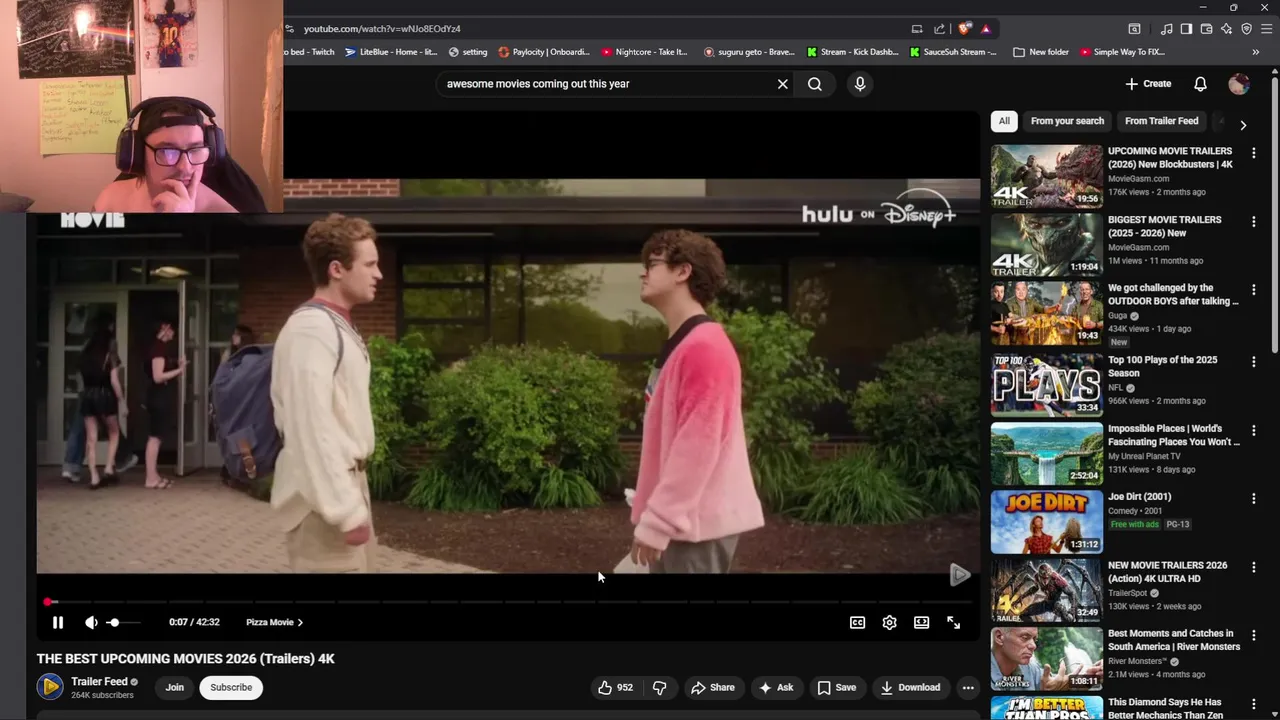1280x720 pixels.
Task: Open the Top 100 Plays thumbnail
Action: click(1046, 384)
